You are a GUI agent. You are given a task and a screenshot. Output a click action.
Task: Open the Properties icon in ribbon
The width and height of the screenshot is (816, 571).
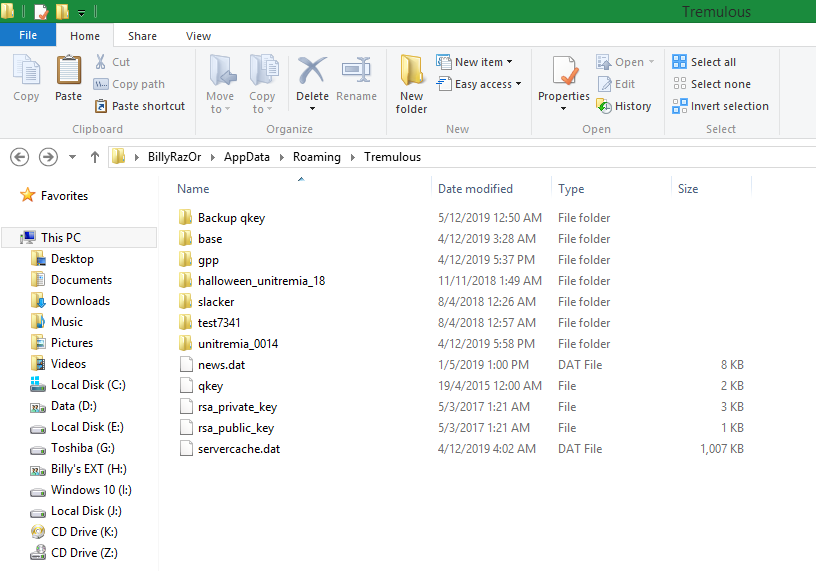coord(564,76)
